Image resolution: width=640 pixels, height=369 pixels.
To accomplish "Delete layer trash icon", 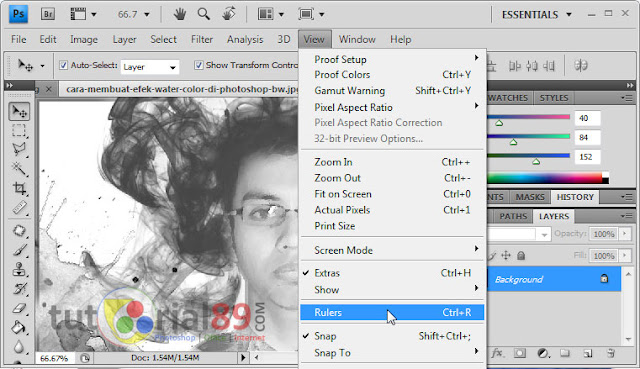I will pos(611,353).
